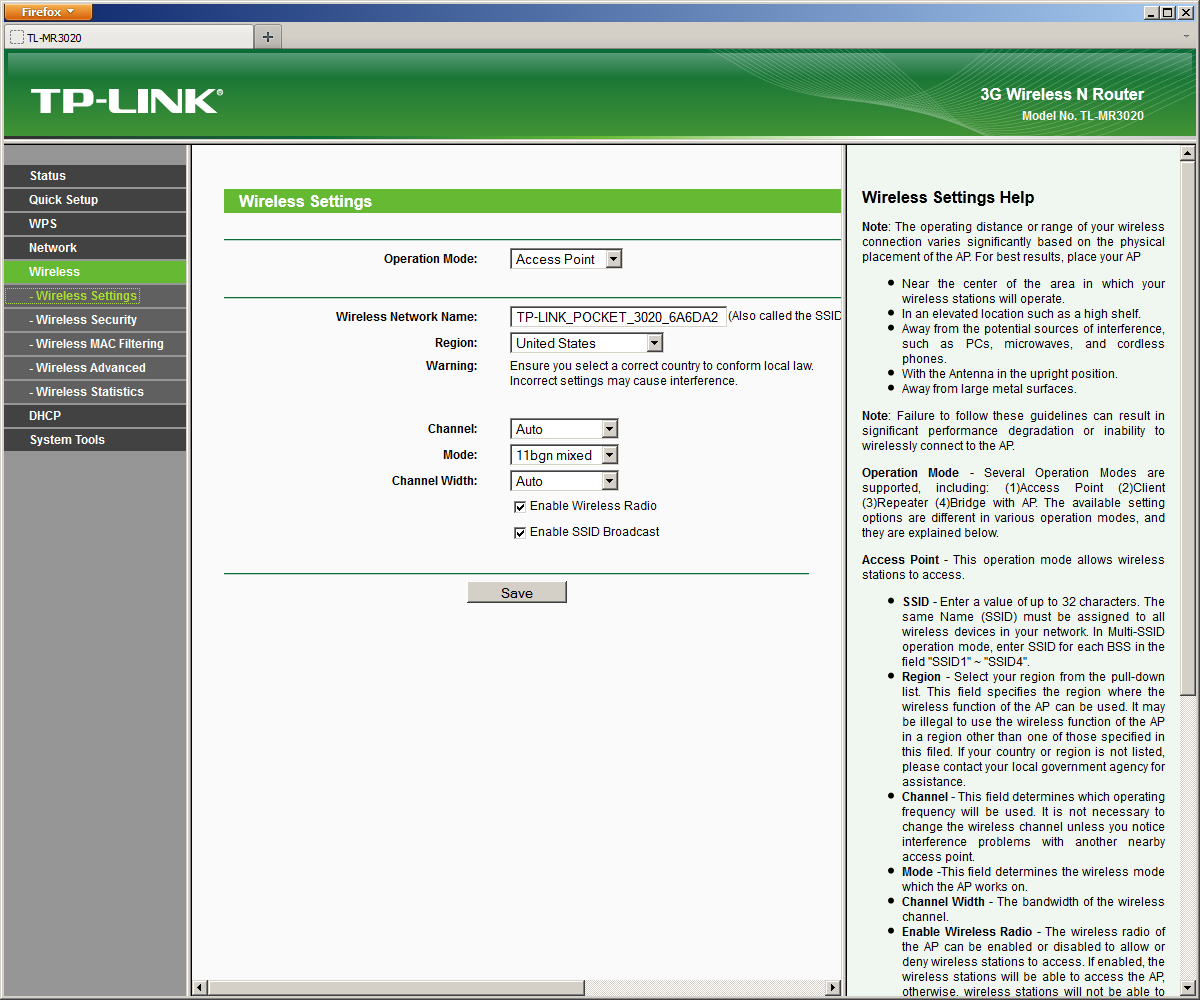Click the TP-LINK logo in header

(126, 101)
